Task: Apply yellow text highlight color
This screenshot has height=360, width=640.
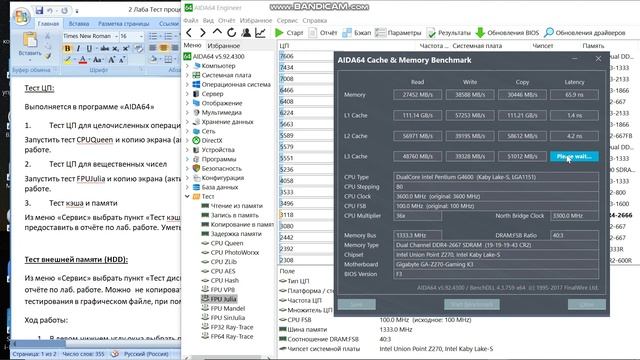Action: pyautogui.click(x=68, y=60)
